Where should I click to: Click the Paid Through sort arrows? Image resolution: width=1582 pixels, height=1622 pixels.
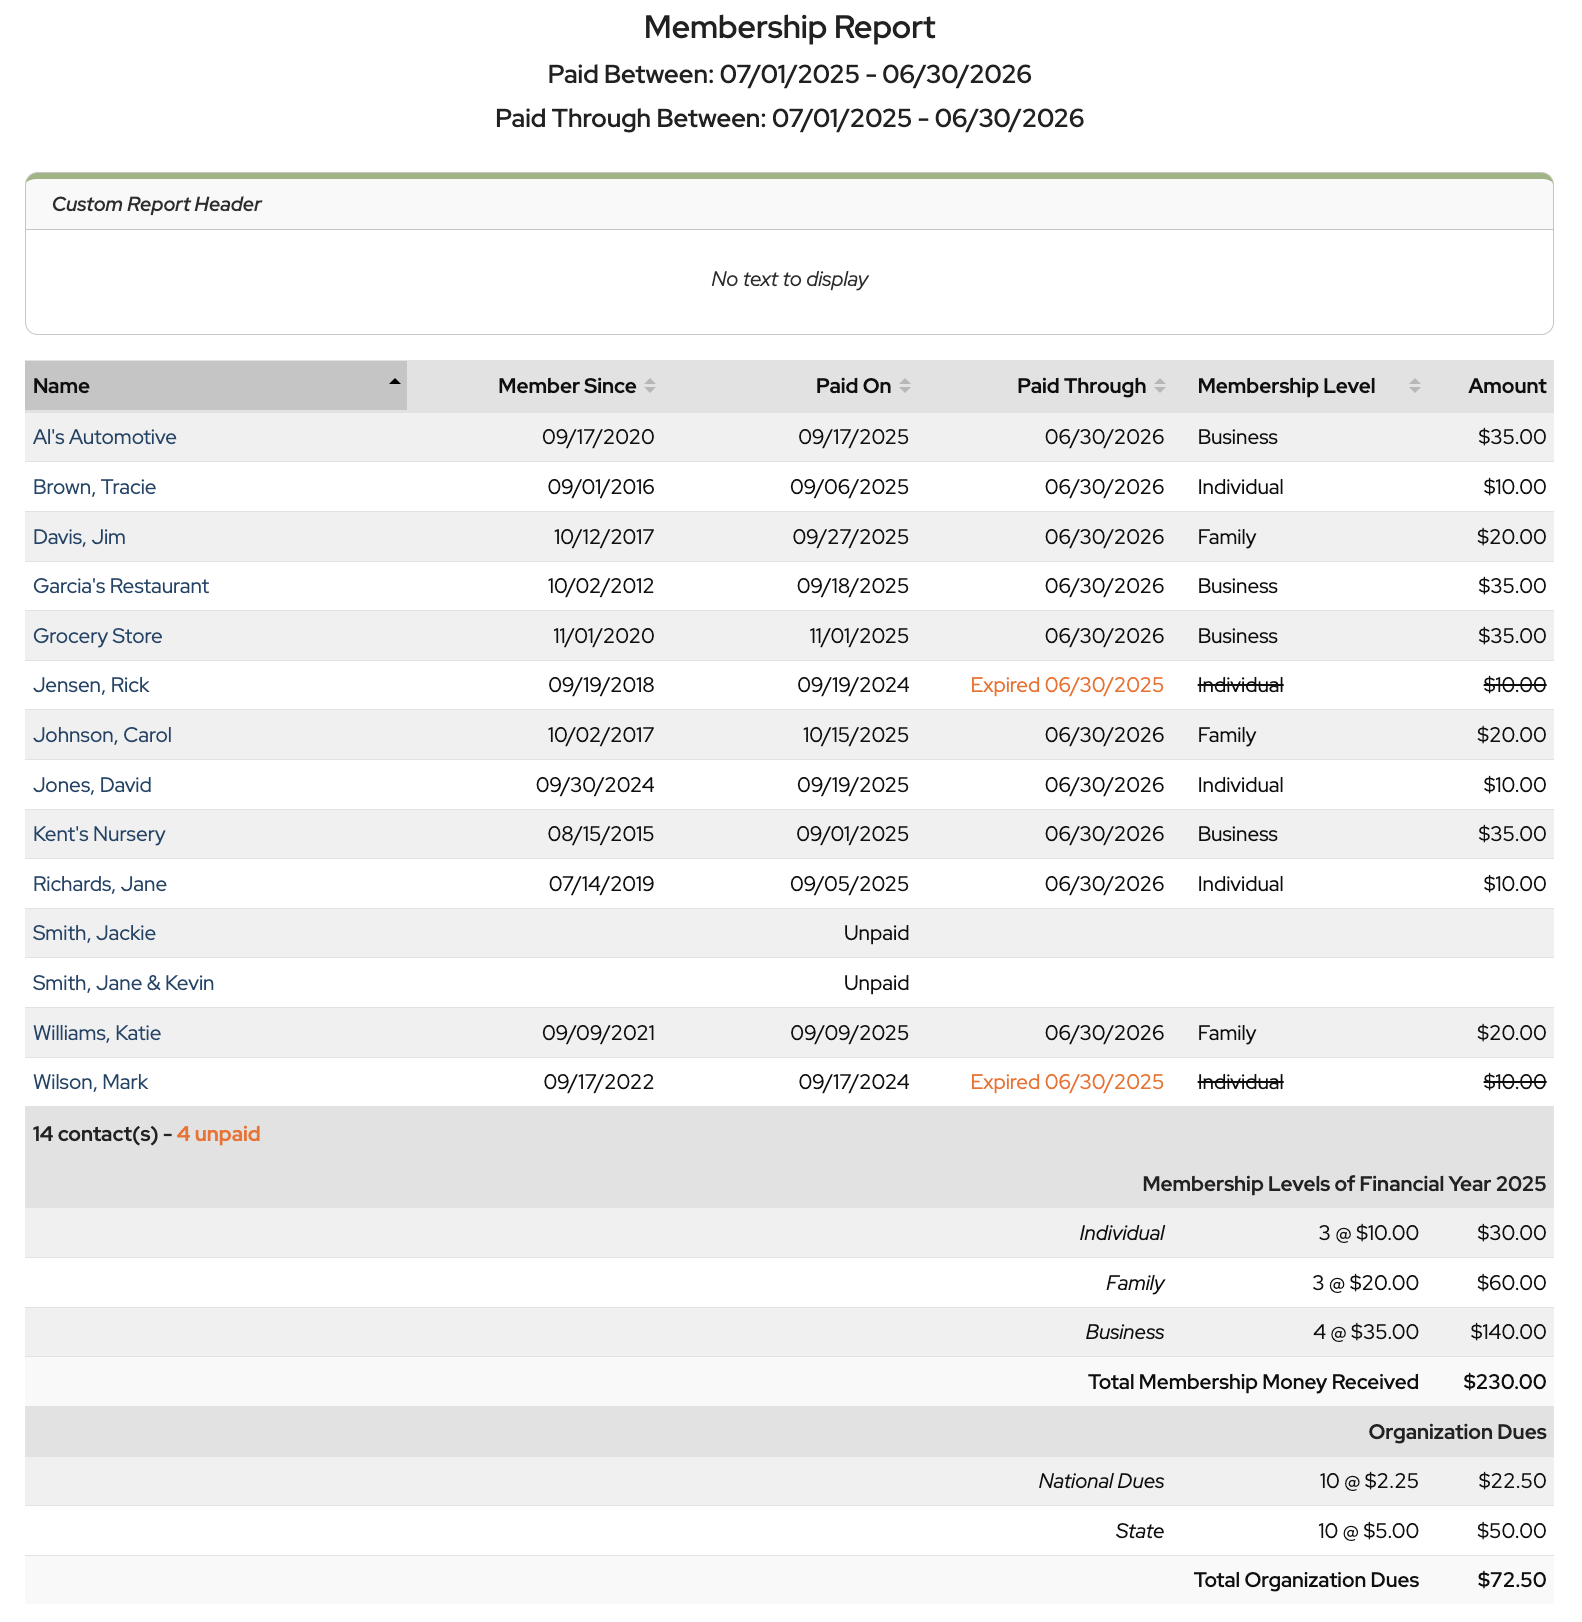1160,386
